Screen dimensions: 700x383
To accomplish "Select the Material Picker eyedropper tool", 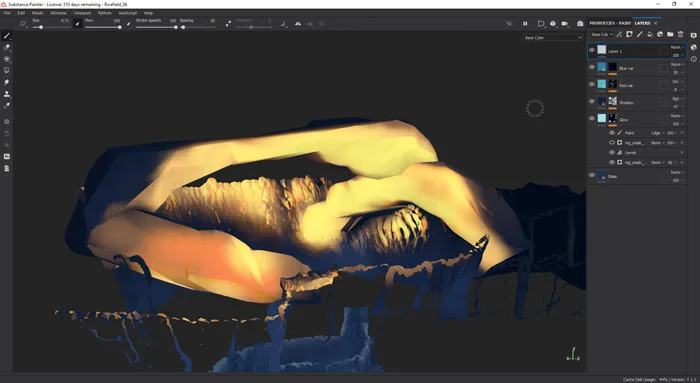I will point(7,106).
